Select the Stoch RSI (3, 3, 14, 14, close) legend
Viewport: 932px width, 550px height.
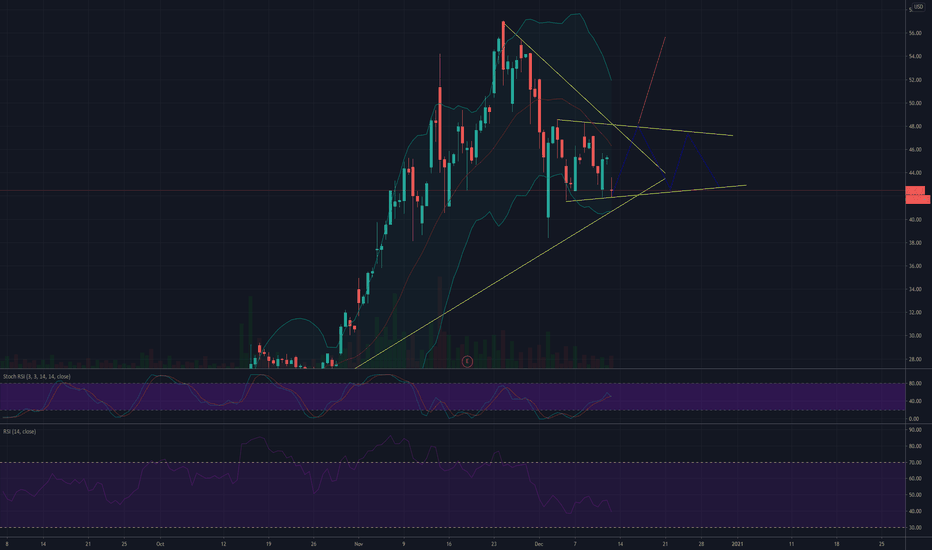coord(37,376)
